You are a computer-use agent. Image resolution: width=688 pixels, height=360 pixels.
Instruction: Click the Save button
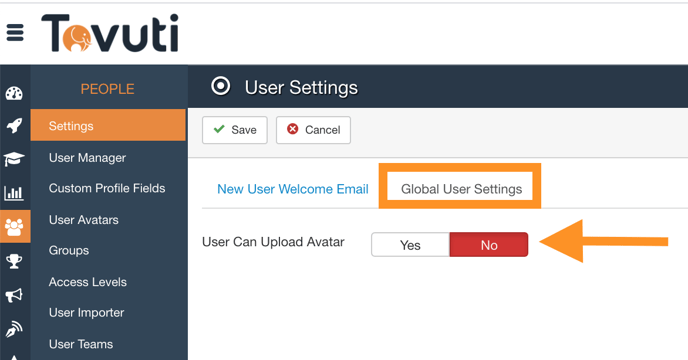[x=235, y=130]
